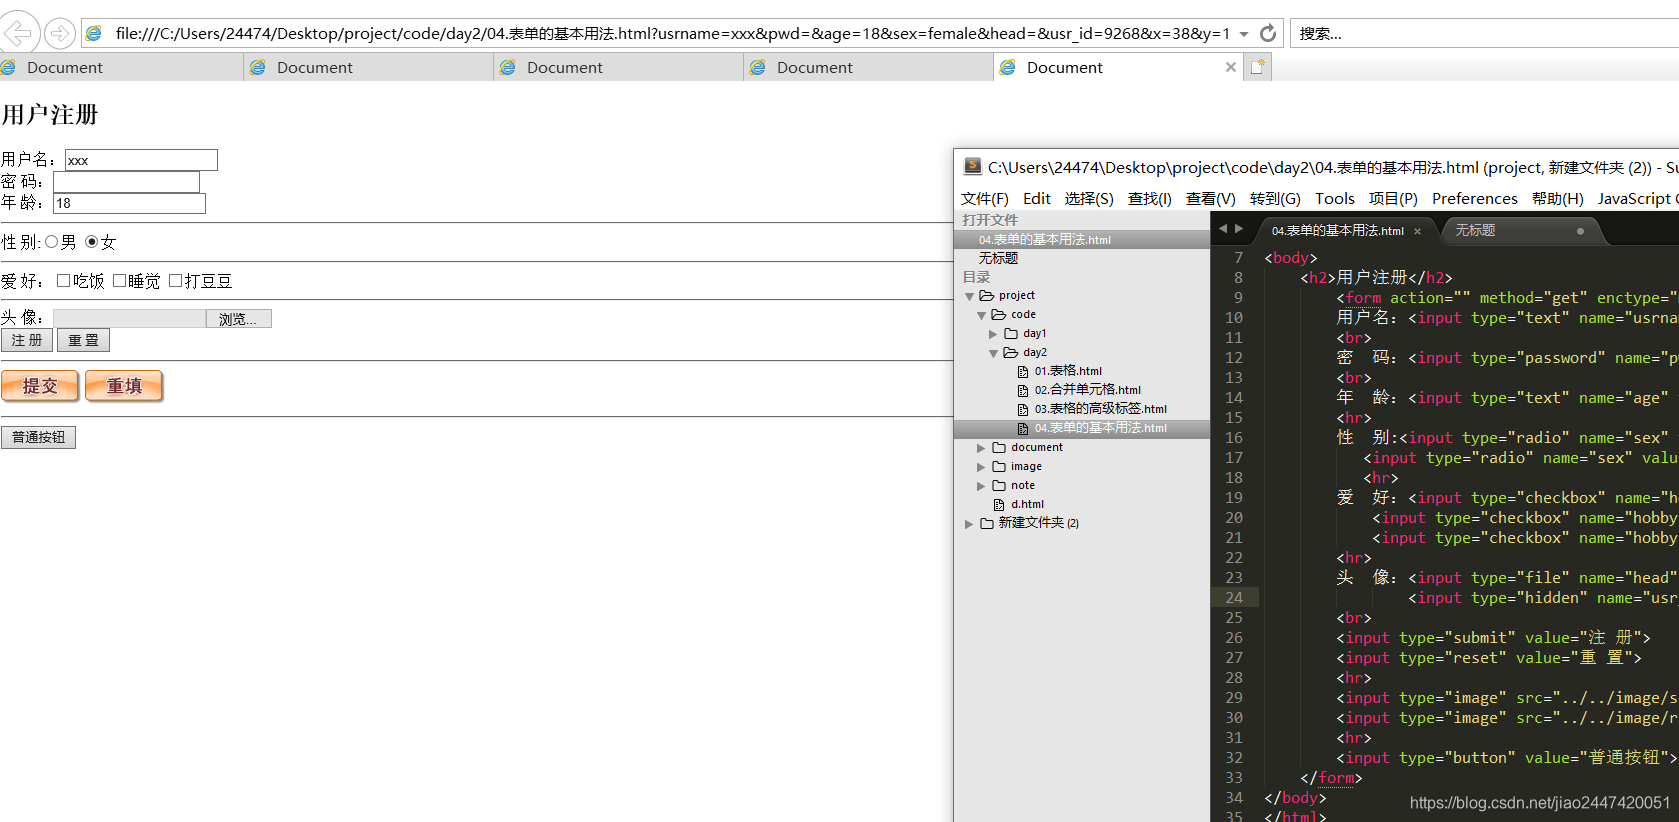Switch to the third Document tab
The image size is (1679, 822).
(618, 67)
